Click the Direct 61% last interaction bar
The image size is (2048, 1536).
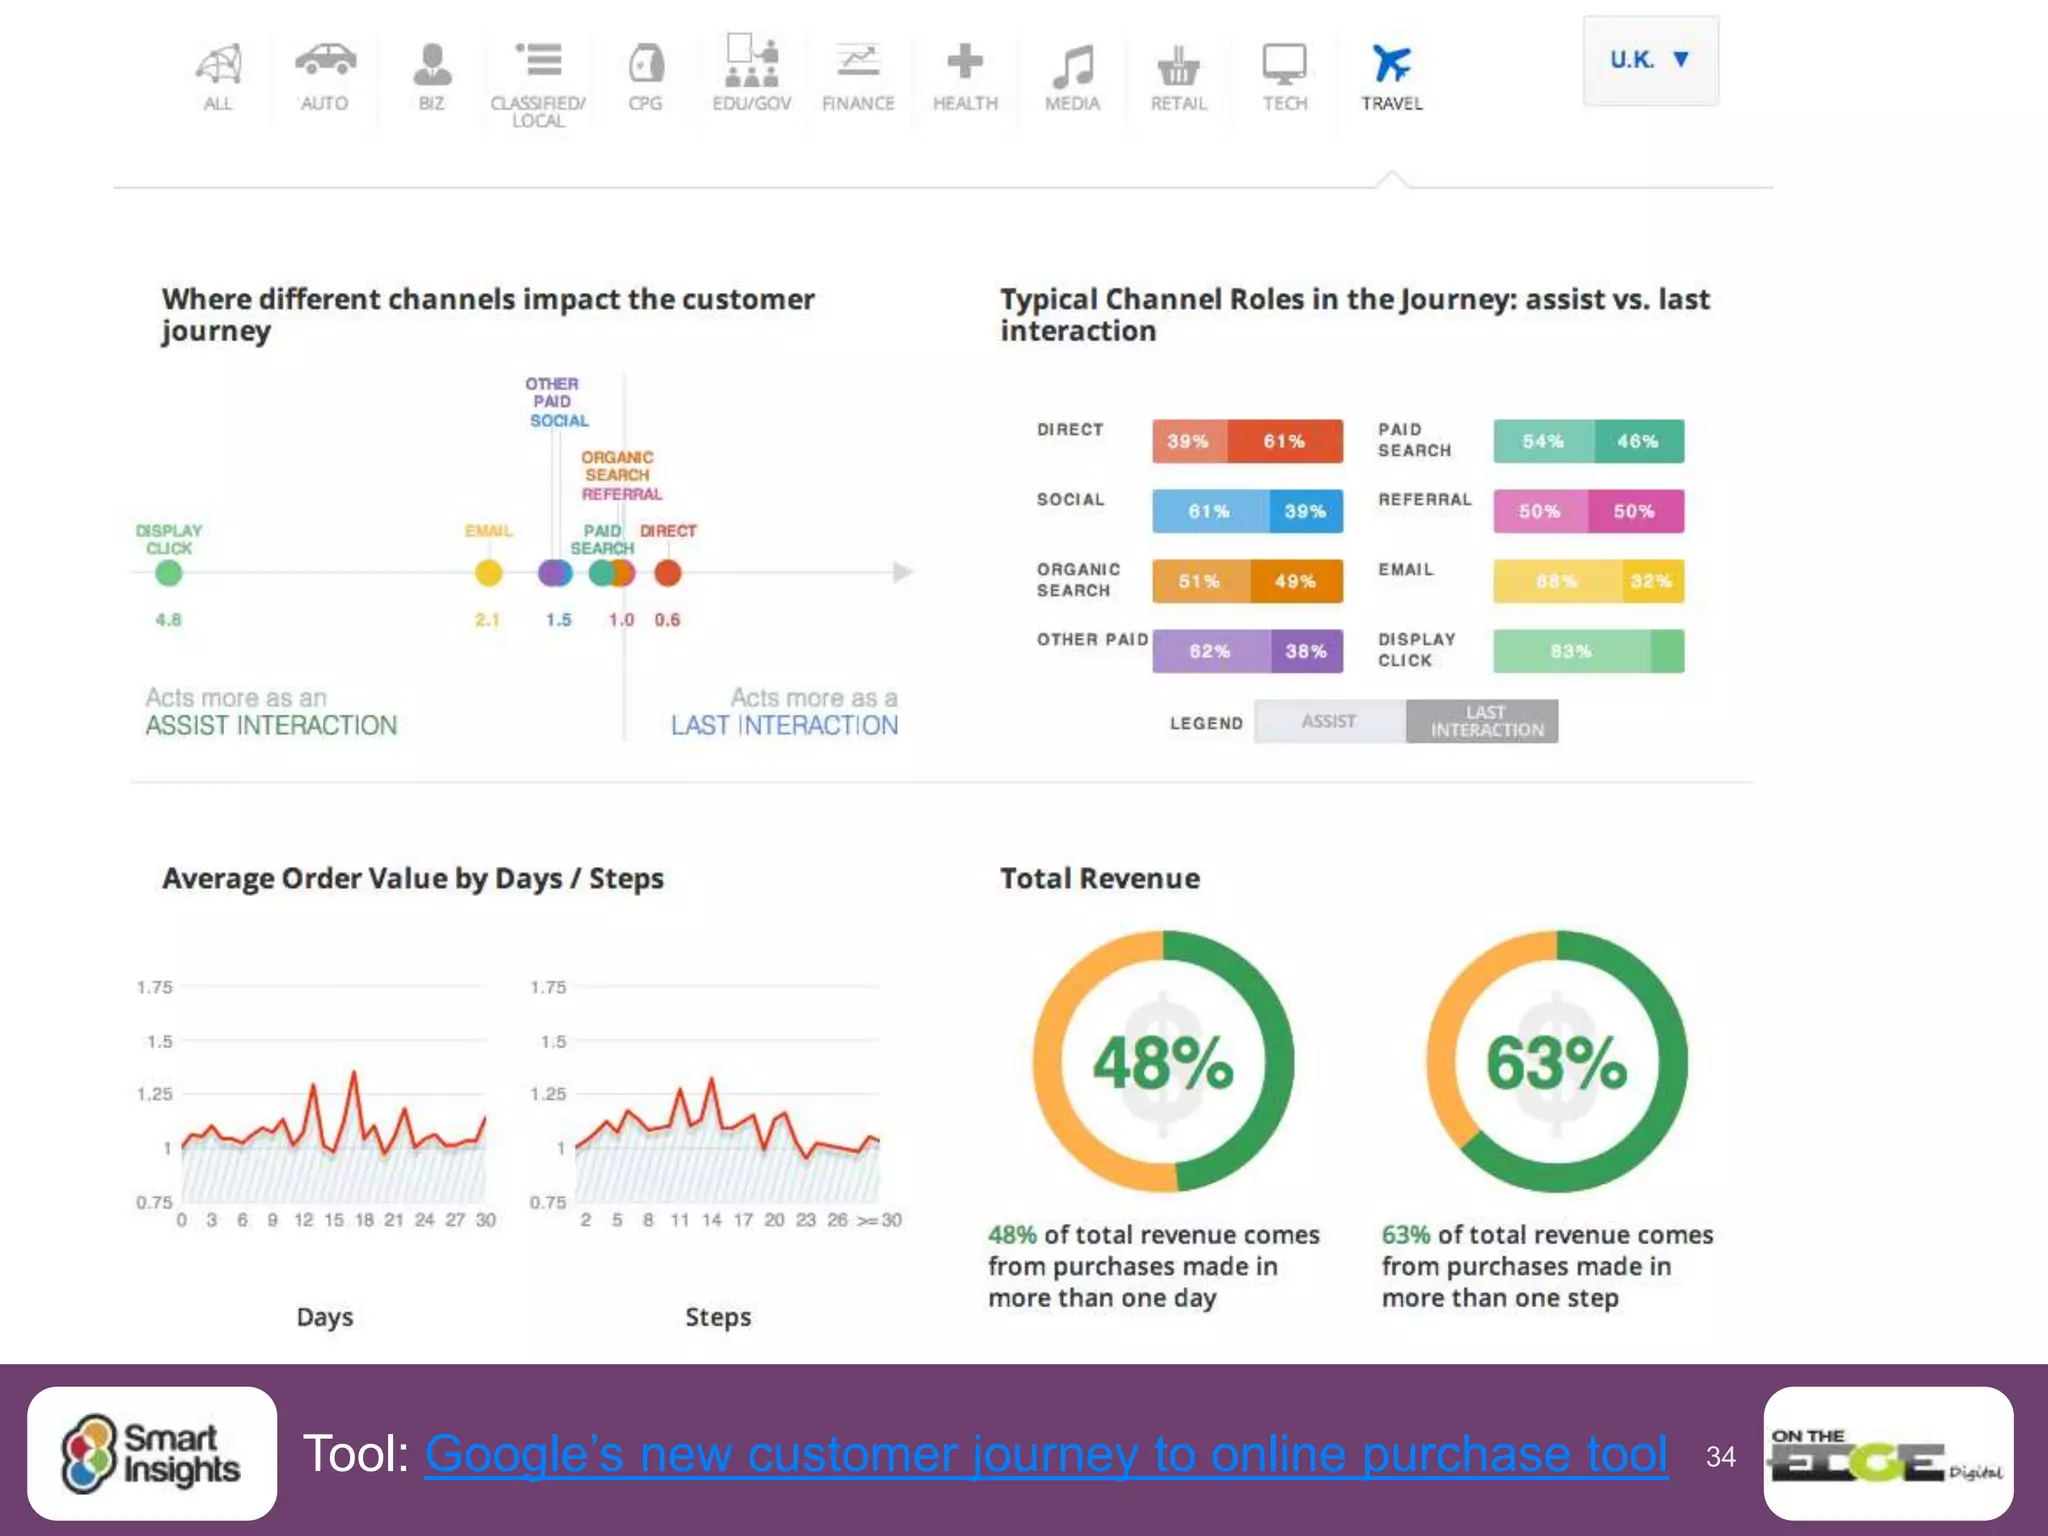pos(1285,441)
